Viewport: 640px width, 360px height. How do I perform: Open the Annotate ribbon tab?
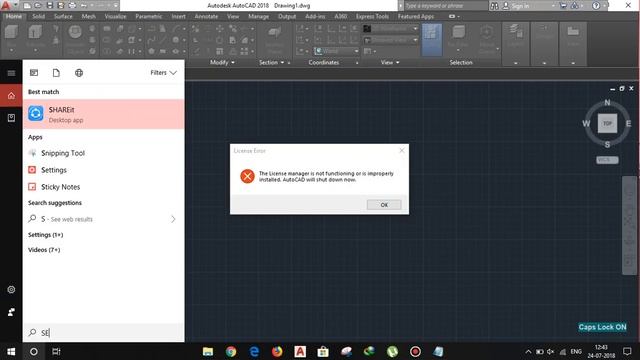point(206,16)
